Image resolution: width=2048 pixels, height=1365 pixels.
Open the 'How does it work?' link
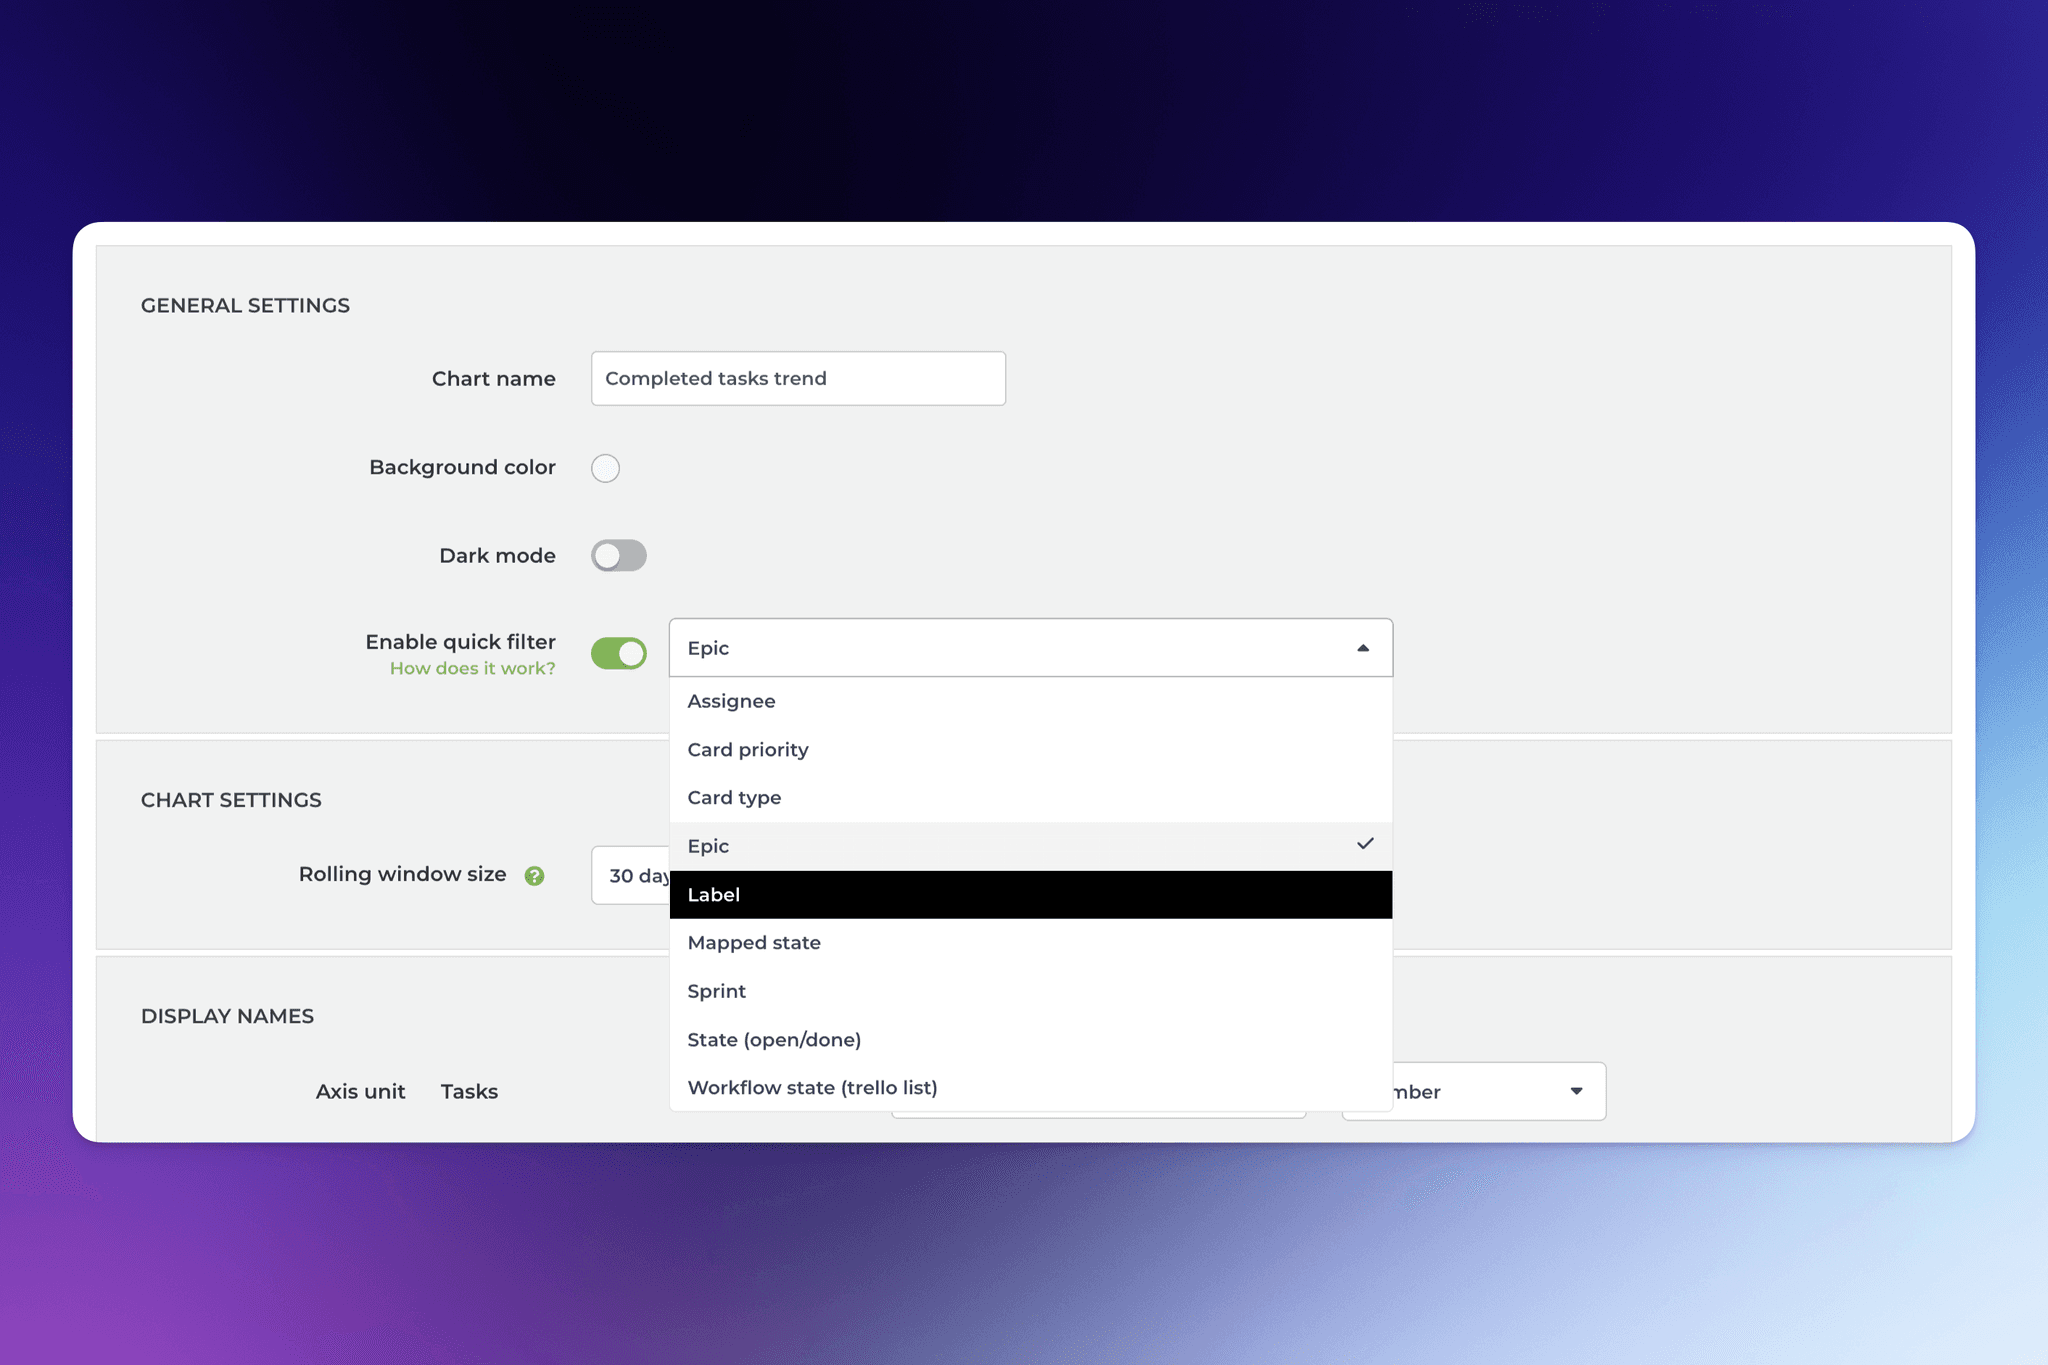tap(472, 668)
